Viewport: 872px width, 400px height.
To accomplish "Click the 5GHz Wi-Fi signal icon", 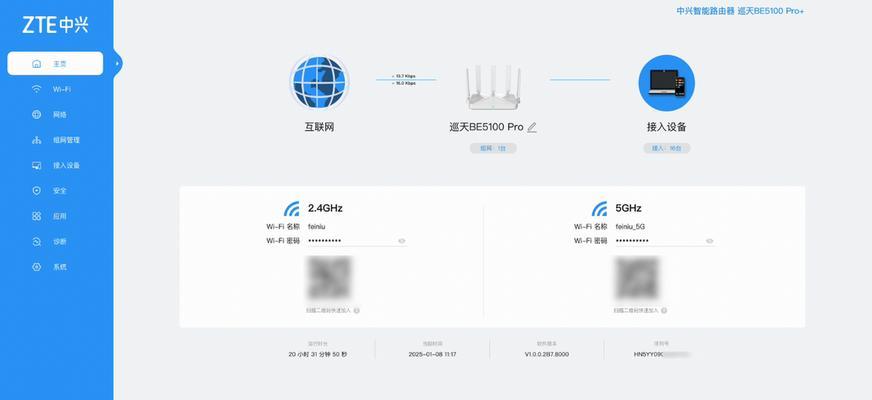I will (x=600, y=209).
